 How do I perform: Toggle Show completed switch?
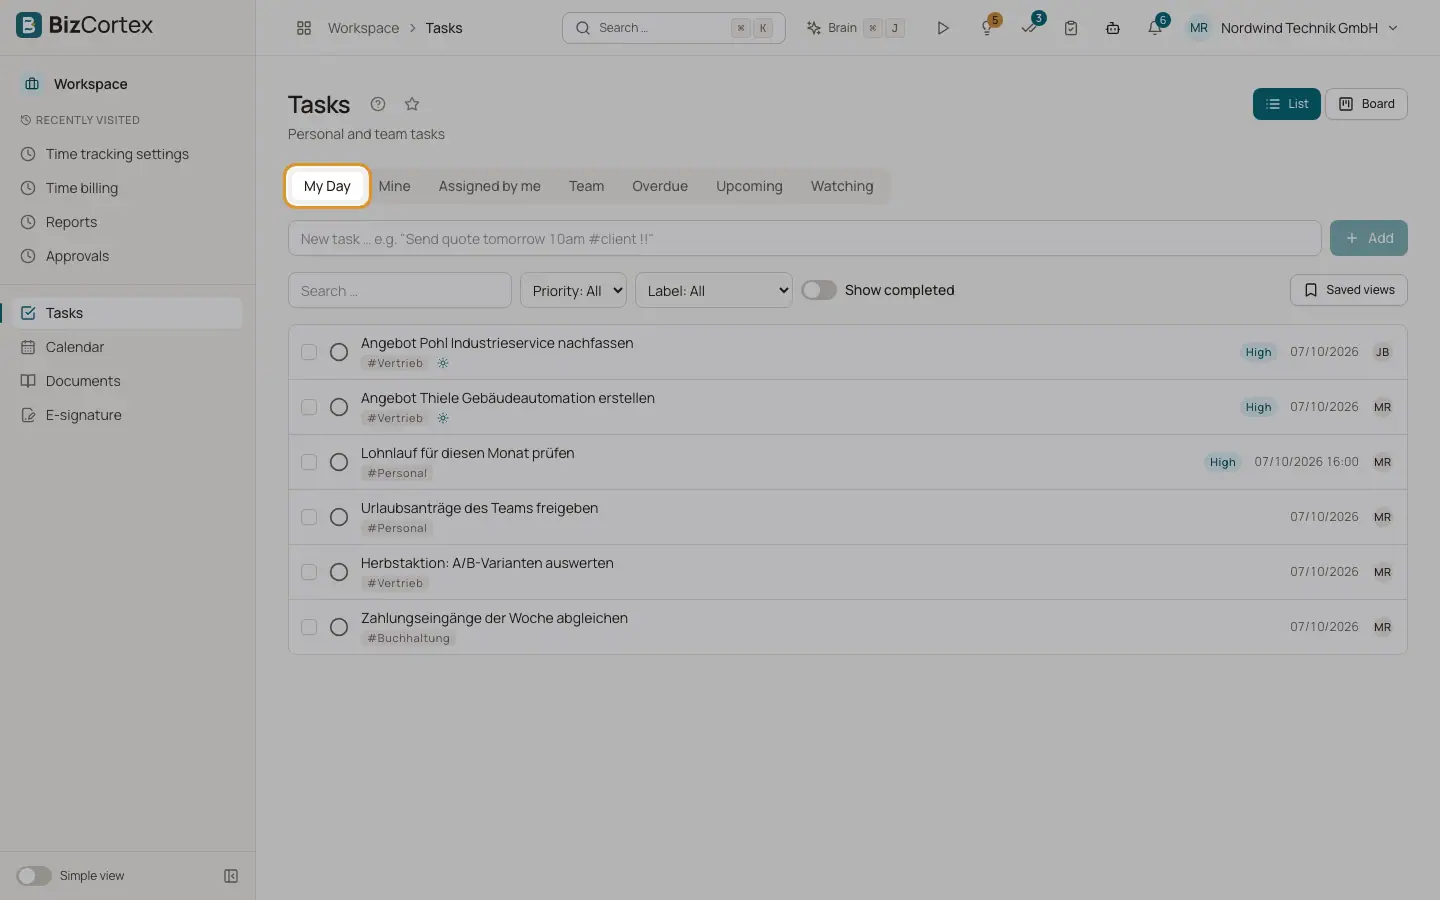(x=819, y=290)
